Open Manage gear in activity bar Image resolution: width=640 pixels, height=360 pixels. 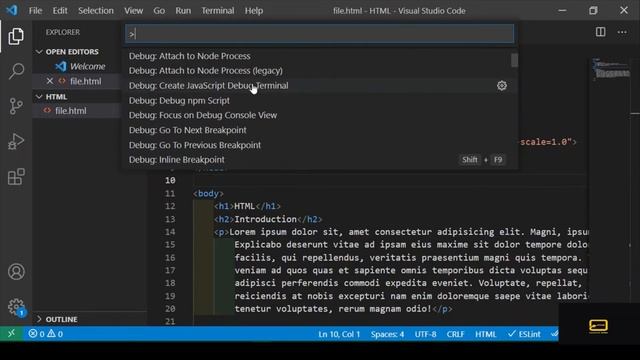(x=16, y=307)
